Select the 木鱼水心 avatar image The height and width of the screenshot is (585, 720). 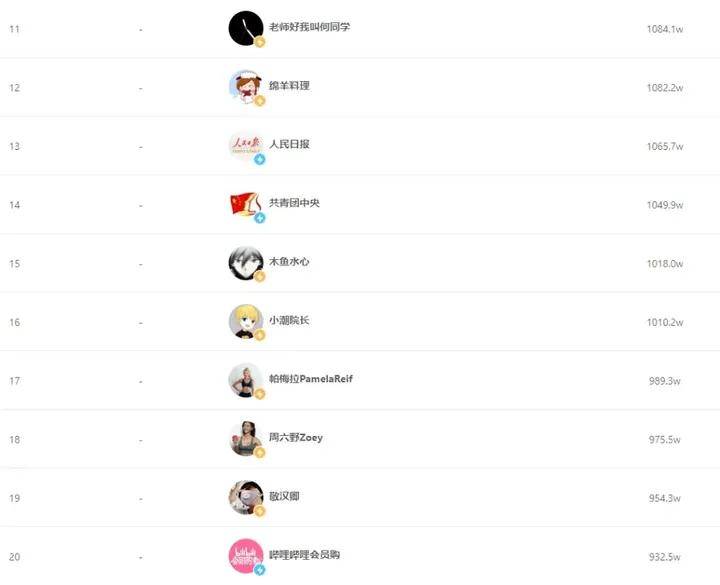[x=246, y=264]
